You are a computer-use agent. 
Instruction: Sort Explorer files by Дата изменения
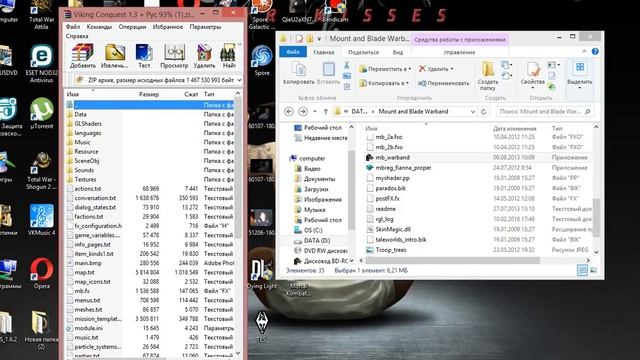(514, 129)
